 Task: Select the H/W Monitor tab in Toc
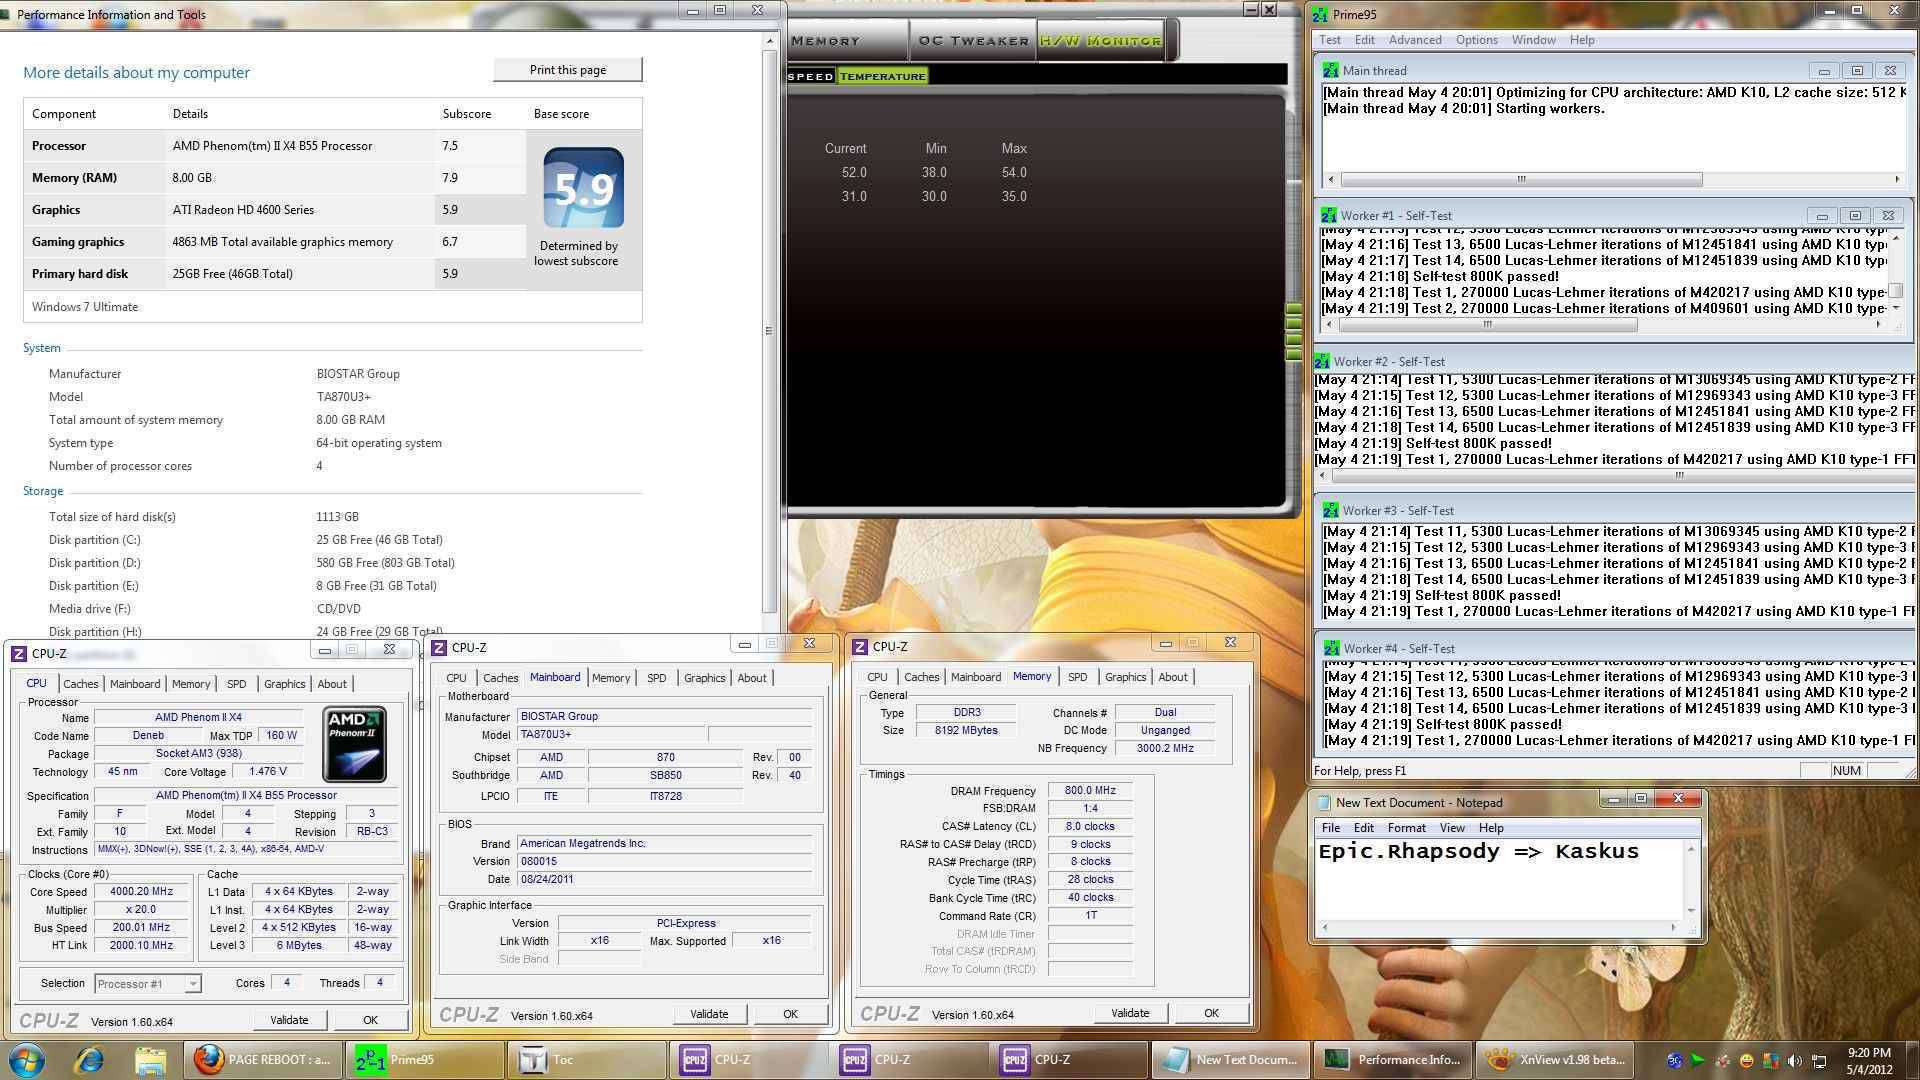tap(1100, 41)
